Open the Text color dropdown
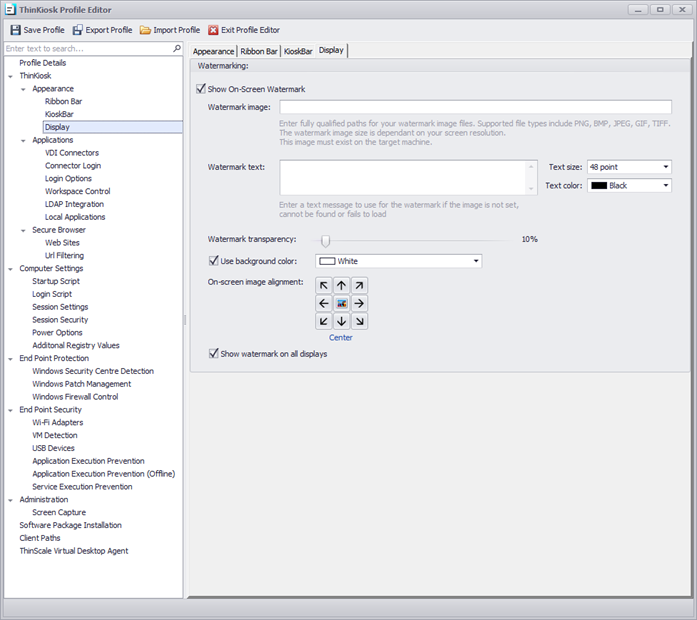Image resolution: width=697 pixels, height=620 pixels. click(x=666, y=185)
